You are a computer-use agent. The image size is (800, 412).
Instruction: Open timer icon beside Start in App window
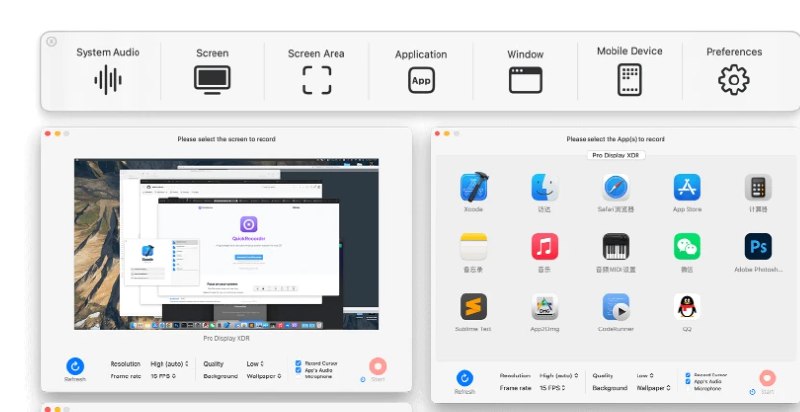753,392
